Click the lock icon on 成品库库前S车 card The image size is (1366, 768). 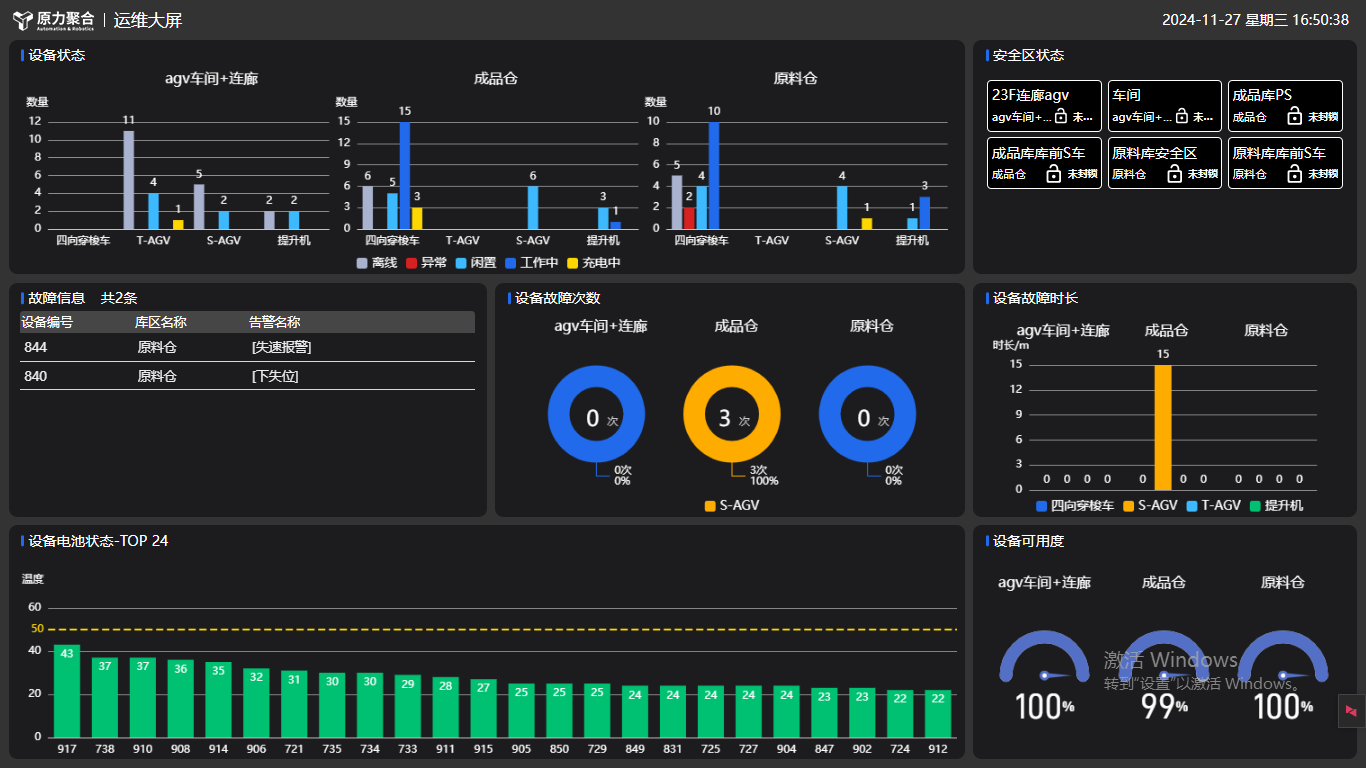[x=1053, y=174]
